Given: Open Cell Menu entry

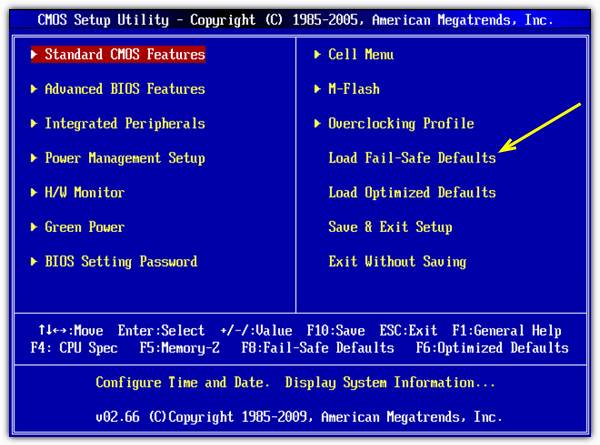Looking at the screenshot, I should tap(360, 55).
